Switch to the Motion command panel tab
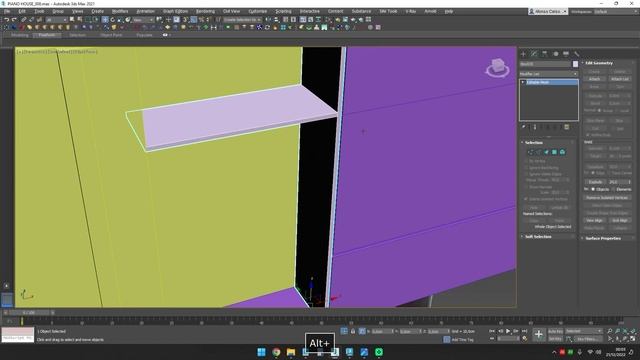This screenshot has width=640, height=360. [555, 53]
